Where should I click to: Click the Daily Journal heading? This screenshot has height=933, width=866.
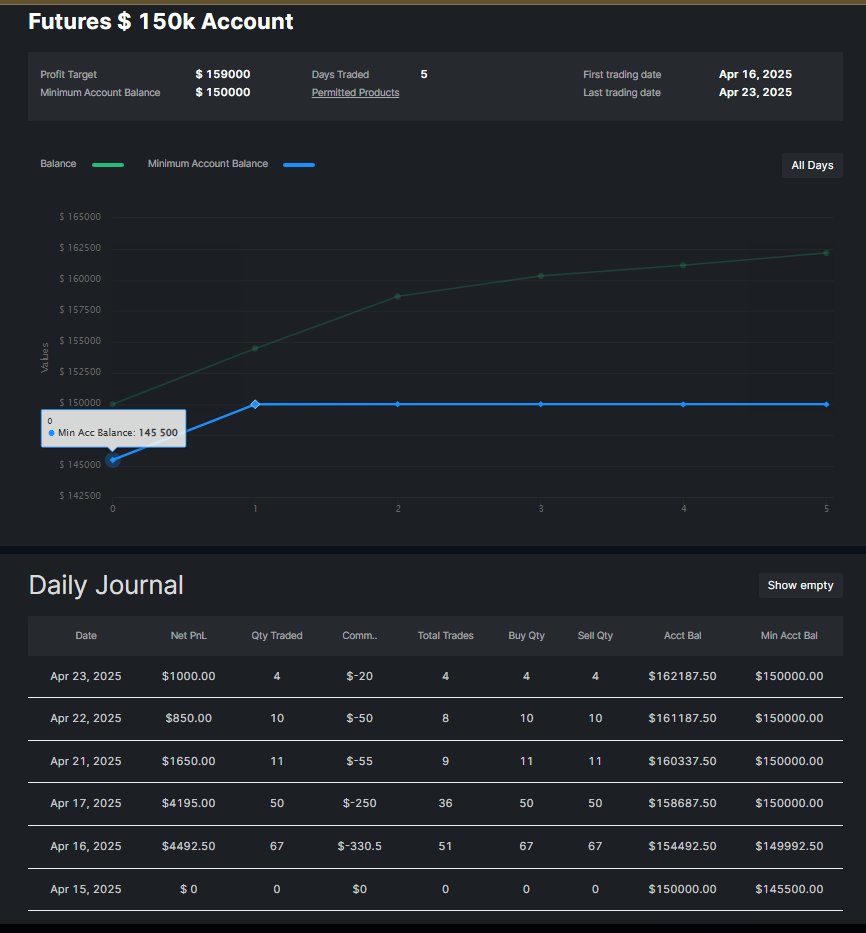click(x=106, y=585)
